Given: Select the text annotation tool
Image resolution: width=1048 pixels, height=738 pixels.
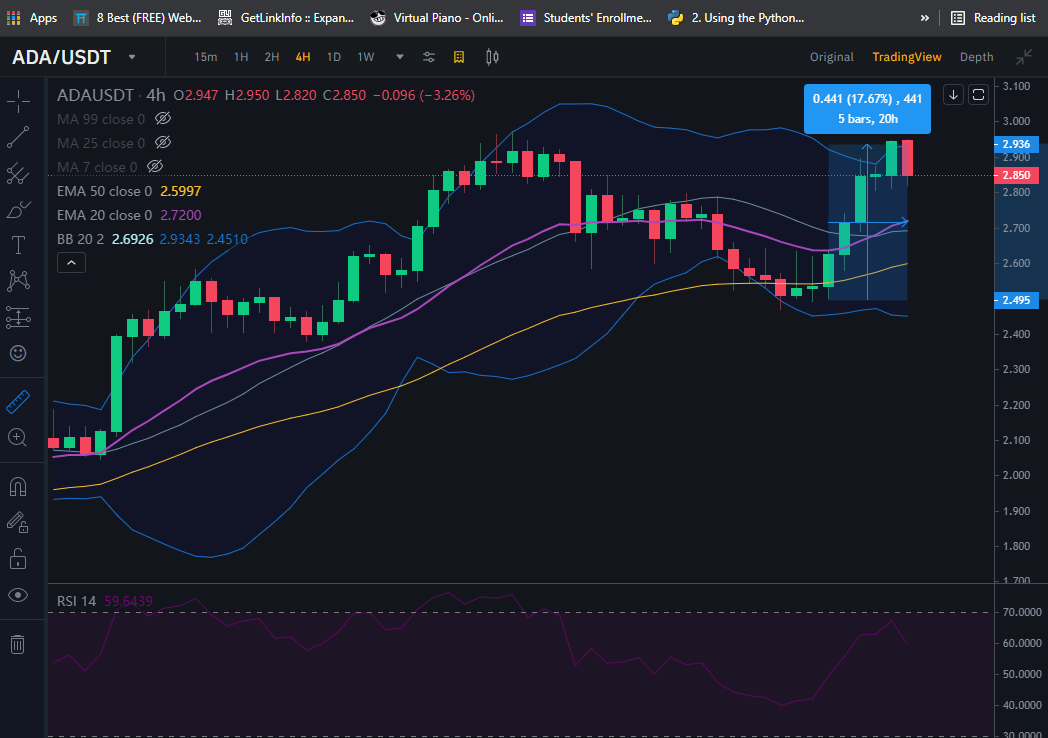Looking at the screenshot, I should 18,245.
